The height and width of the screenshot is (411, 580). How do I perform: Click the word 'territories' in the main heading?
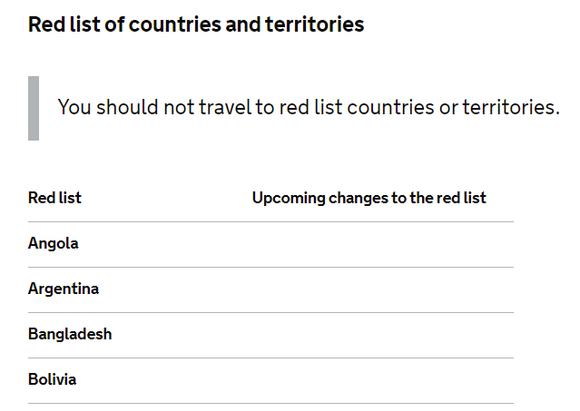pos(314,25)
